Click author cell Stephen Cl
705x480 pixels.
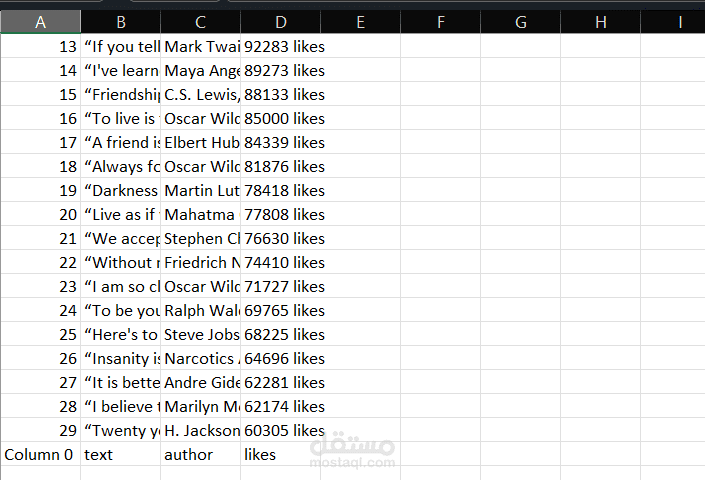201,238
